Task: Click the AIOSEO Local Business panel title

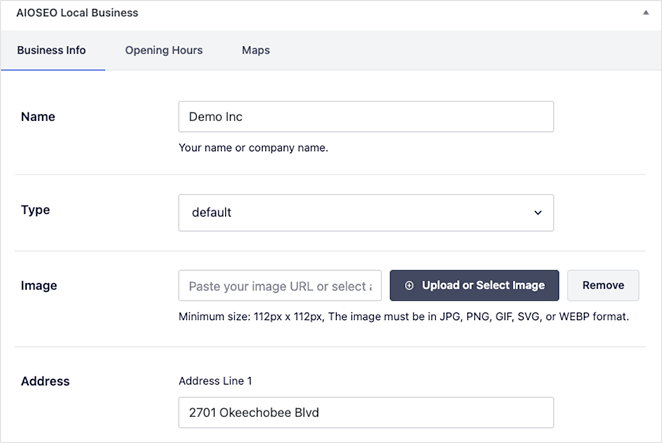Action: coord(77,13)
